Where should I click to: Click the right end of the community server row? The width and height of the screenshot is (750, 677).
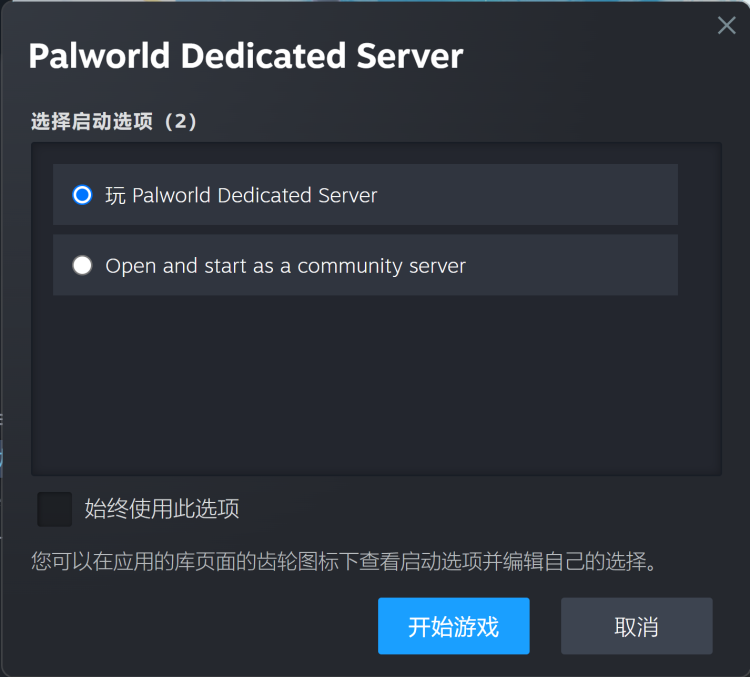[x=646, y=265]
